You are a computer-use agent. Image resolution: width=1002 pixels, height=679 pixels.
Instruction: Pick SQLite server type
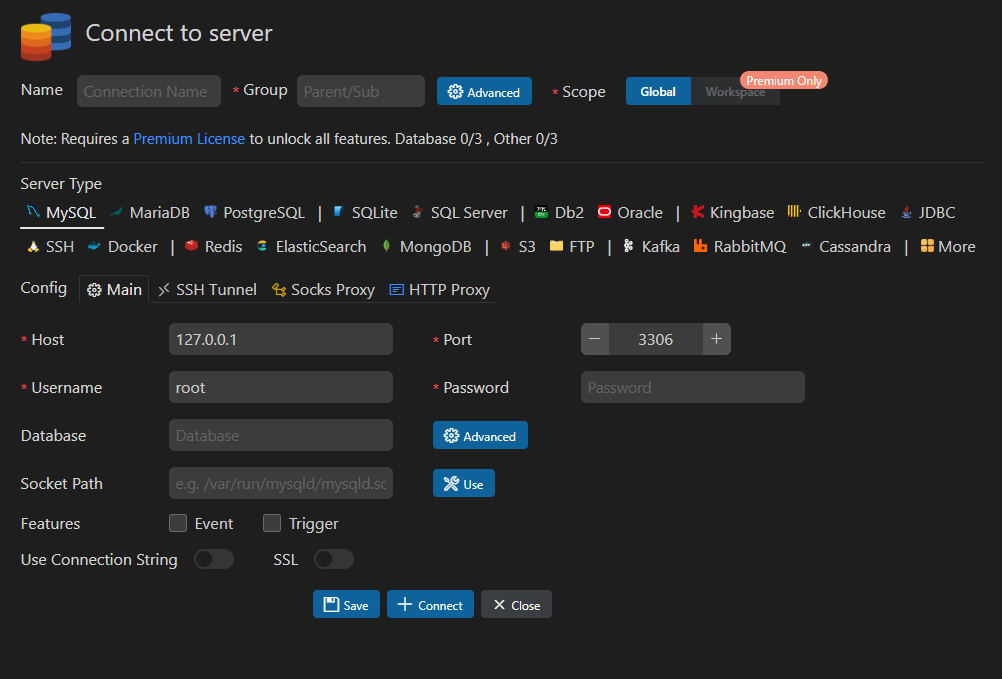(x=366, y=213)
